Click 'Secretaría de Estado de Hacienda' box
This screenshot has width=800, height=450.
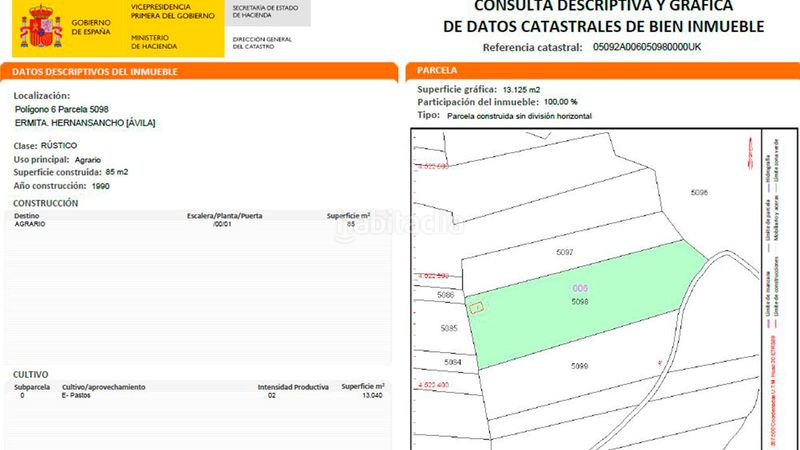click(266, 12)
